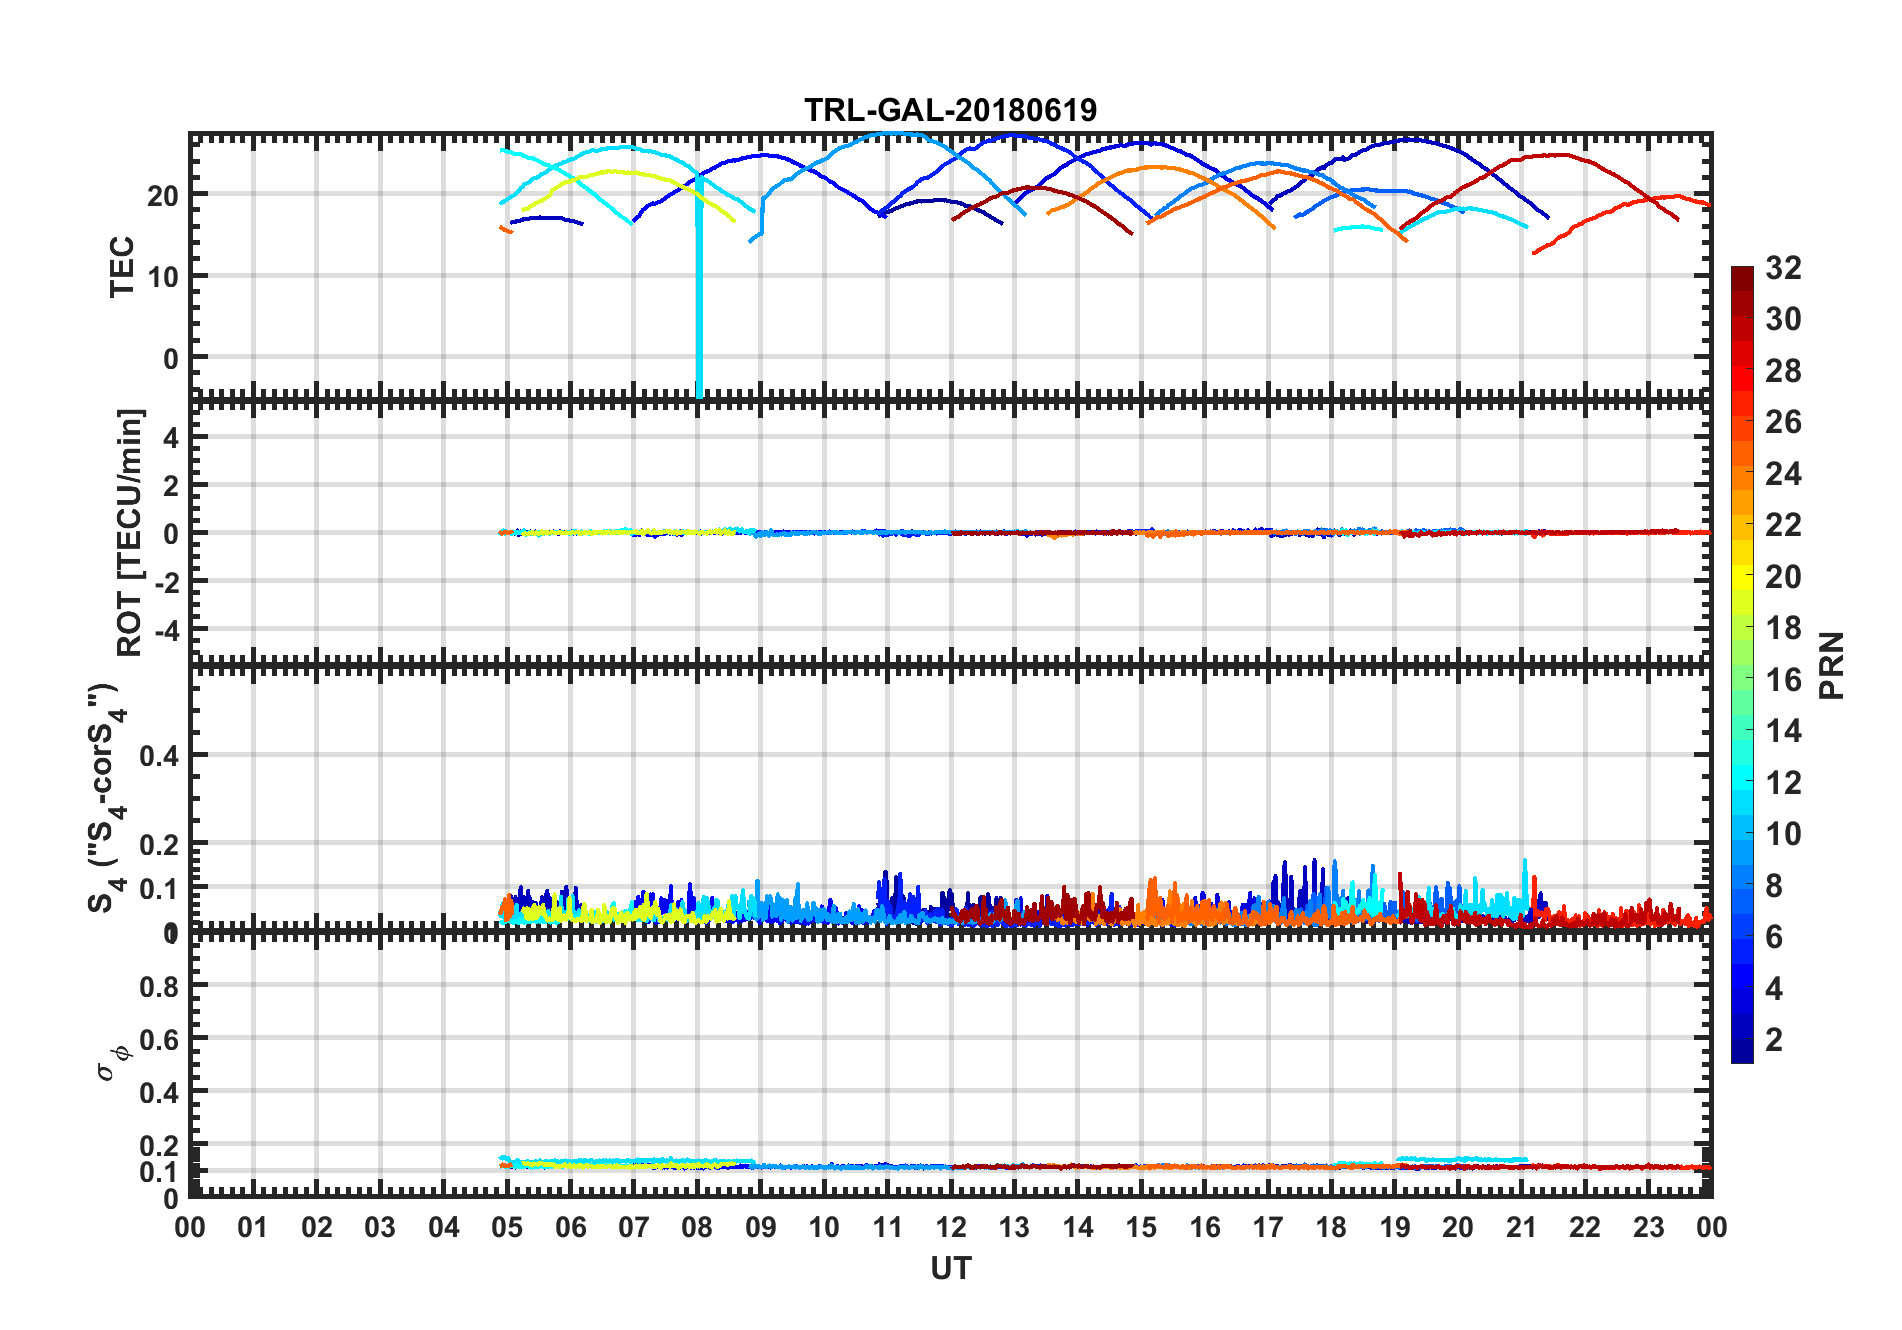1902x1330 pixels.
Task: Click the PRN colorbar tick value 6
Action: (1775, 937)
